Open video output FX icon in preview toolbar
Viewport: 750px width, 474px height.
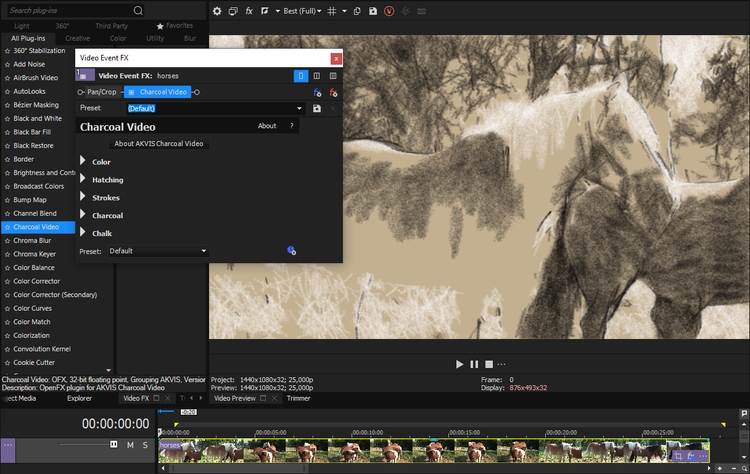249,11
